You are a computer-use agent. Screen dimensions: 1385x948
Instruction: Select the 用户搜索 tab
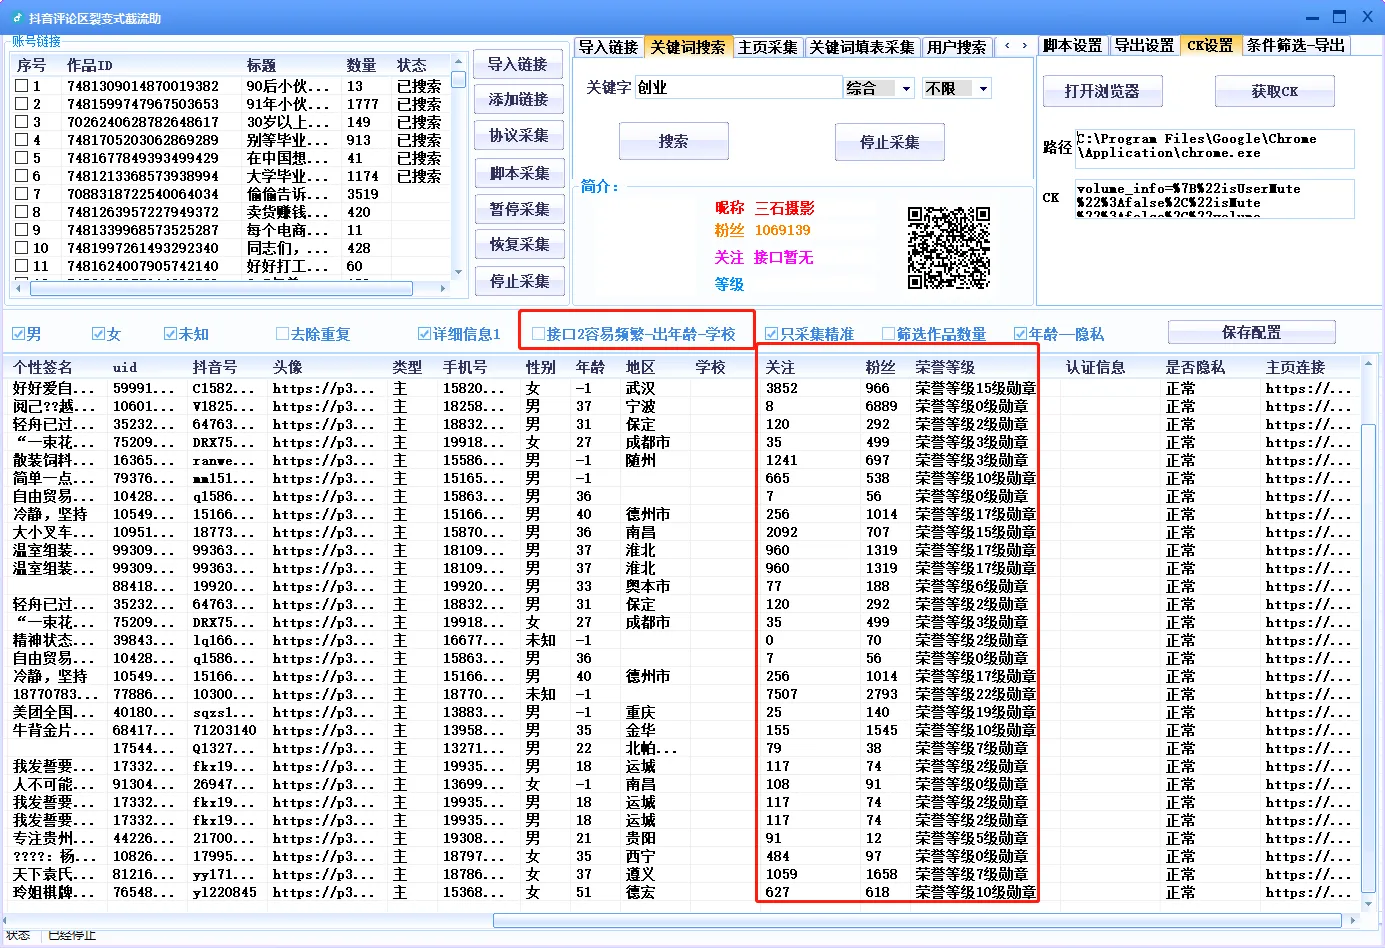pos(955,46)
